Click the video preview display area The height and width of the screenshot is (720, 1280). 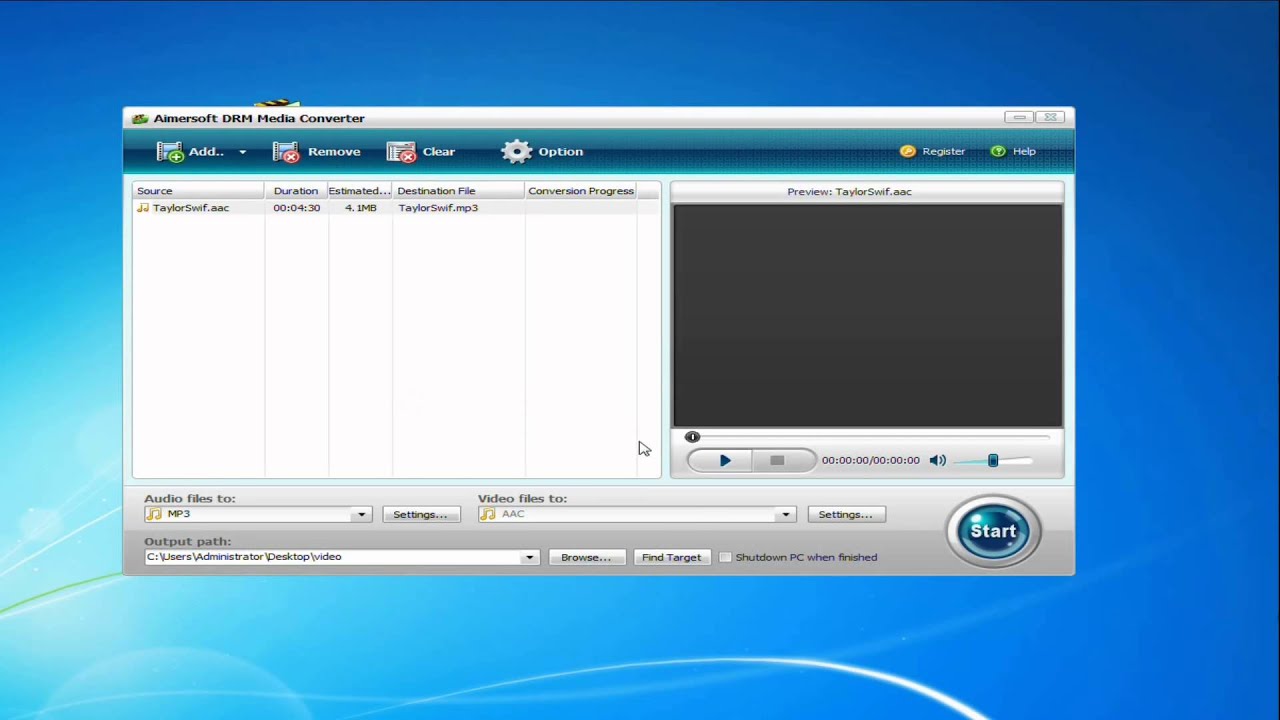[x=868, y=316]
